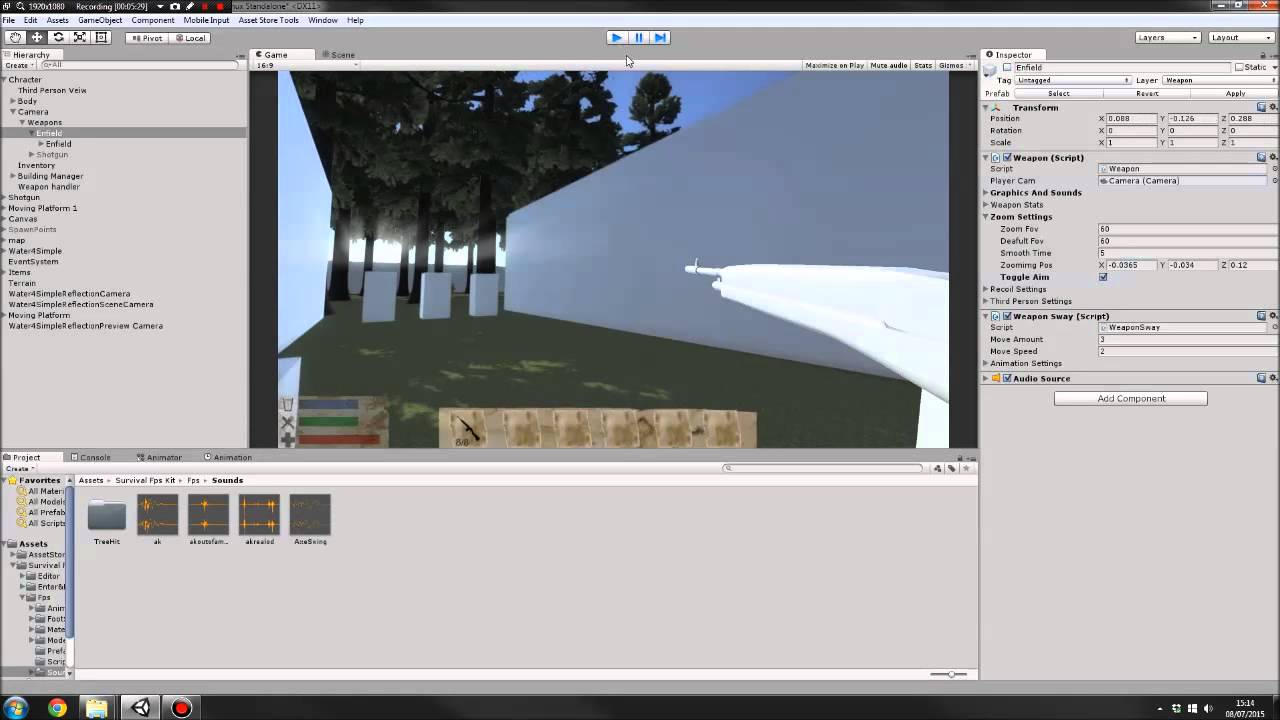The image size is (1280, 720).
Task: Disable the Weapon (Script) component checkbox
Action: tap(1007, 158)
